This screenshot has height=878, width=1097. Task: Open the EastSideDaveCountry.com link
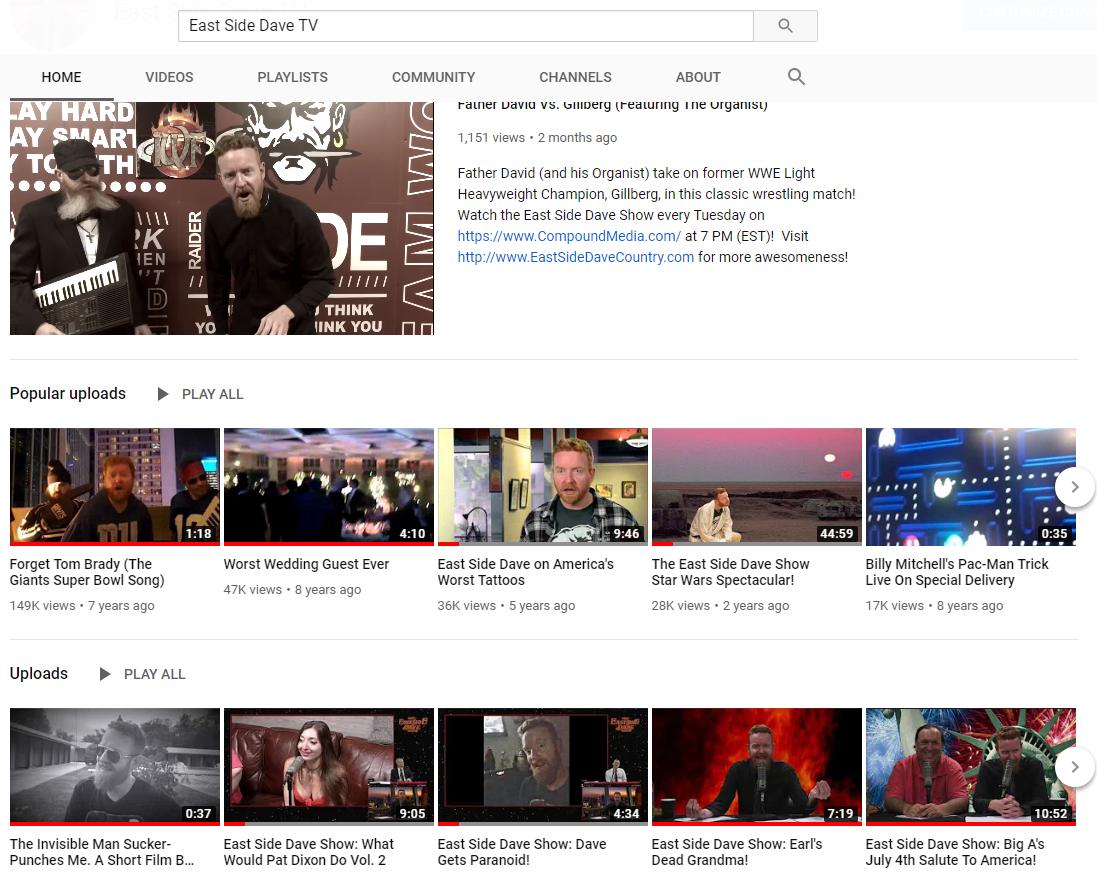[576, 257]
